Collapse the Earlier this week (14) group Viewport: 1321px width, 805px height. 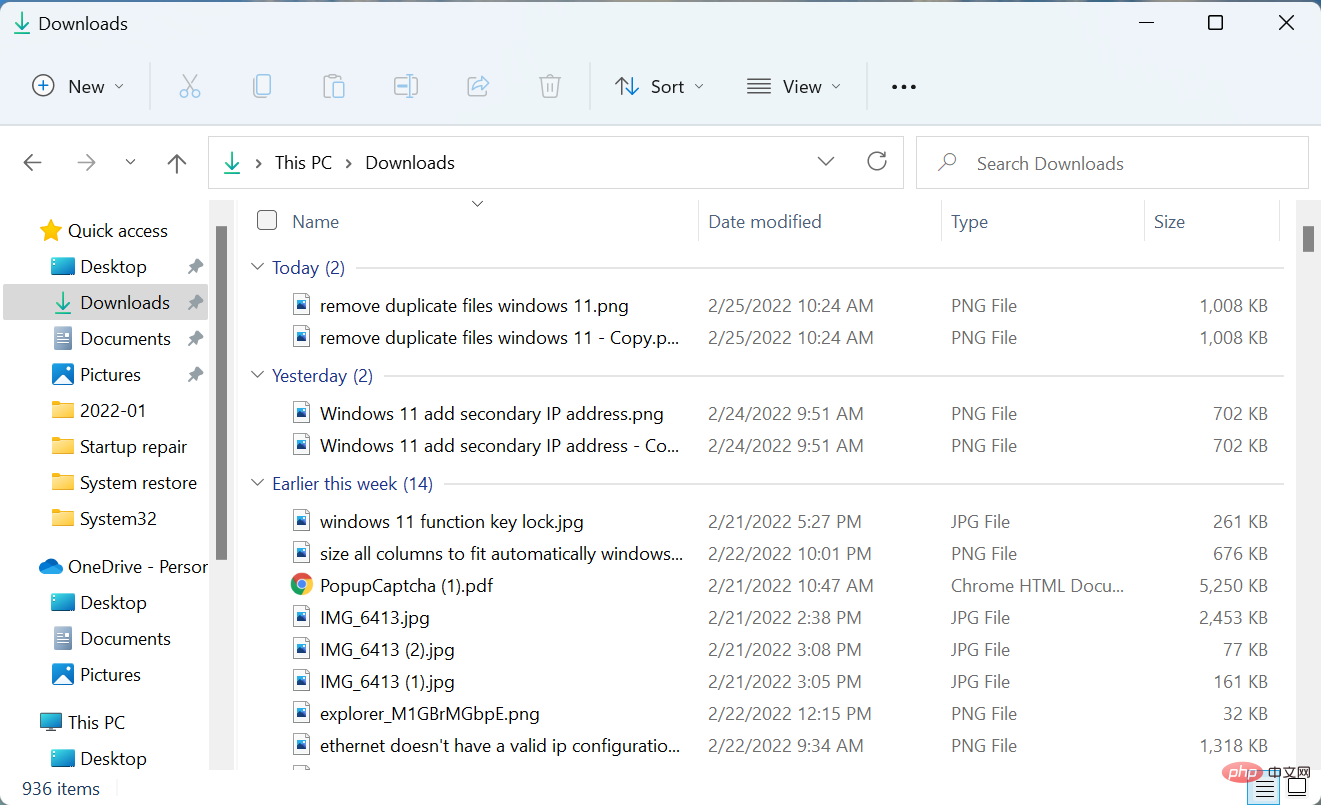click(259, 484)
